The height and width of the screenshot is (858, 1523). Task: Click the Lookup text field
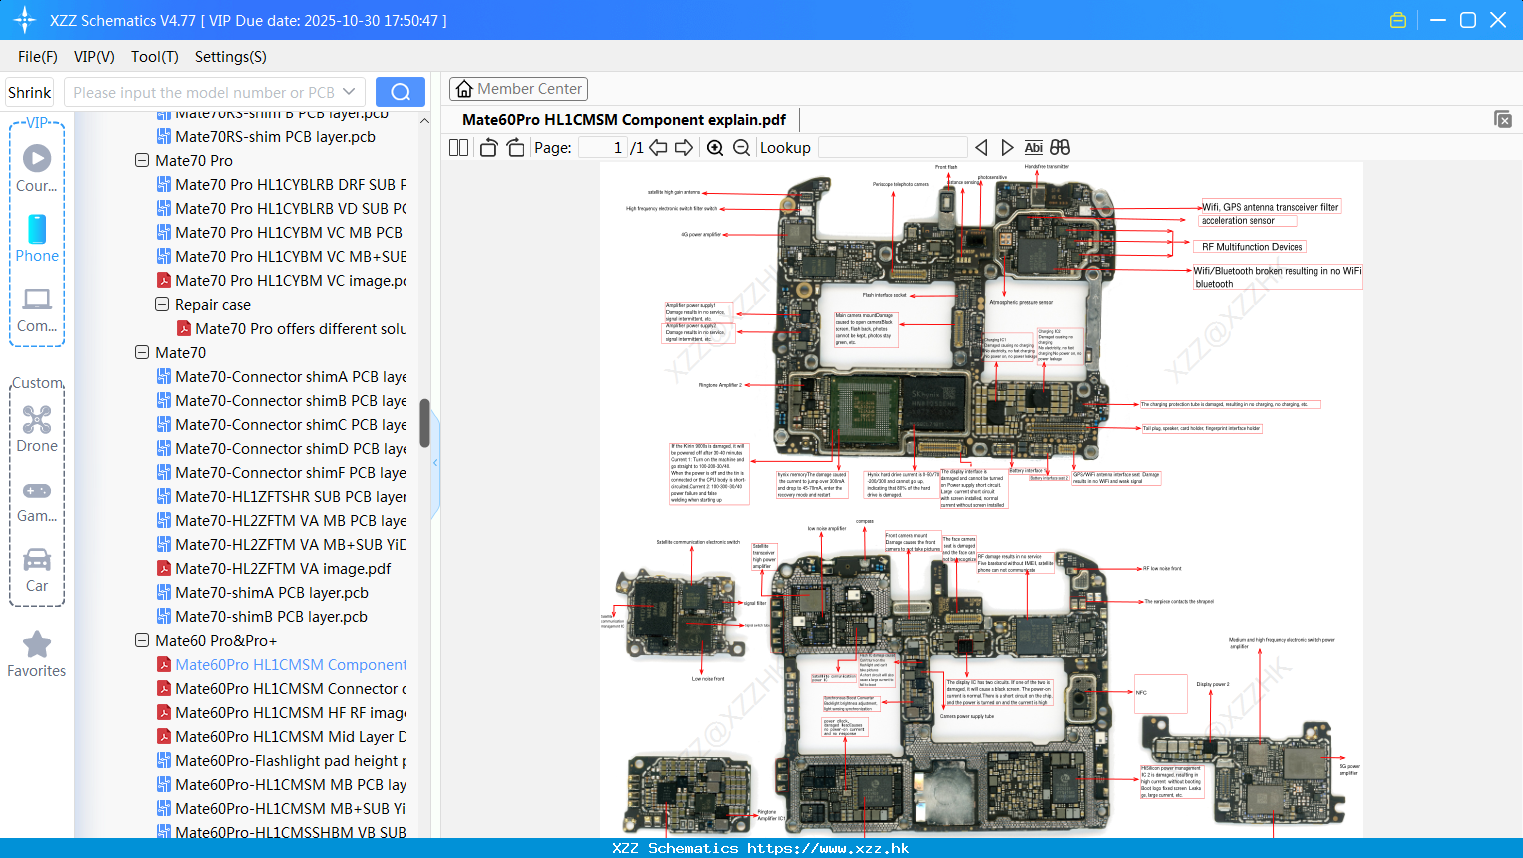point(892,147)
